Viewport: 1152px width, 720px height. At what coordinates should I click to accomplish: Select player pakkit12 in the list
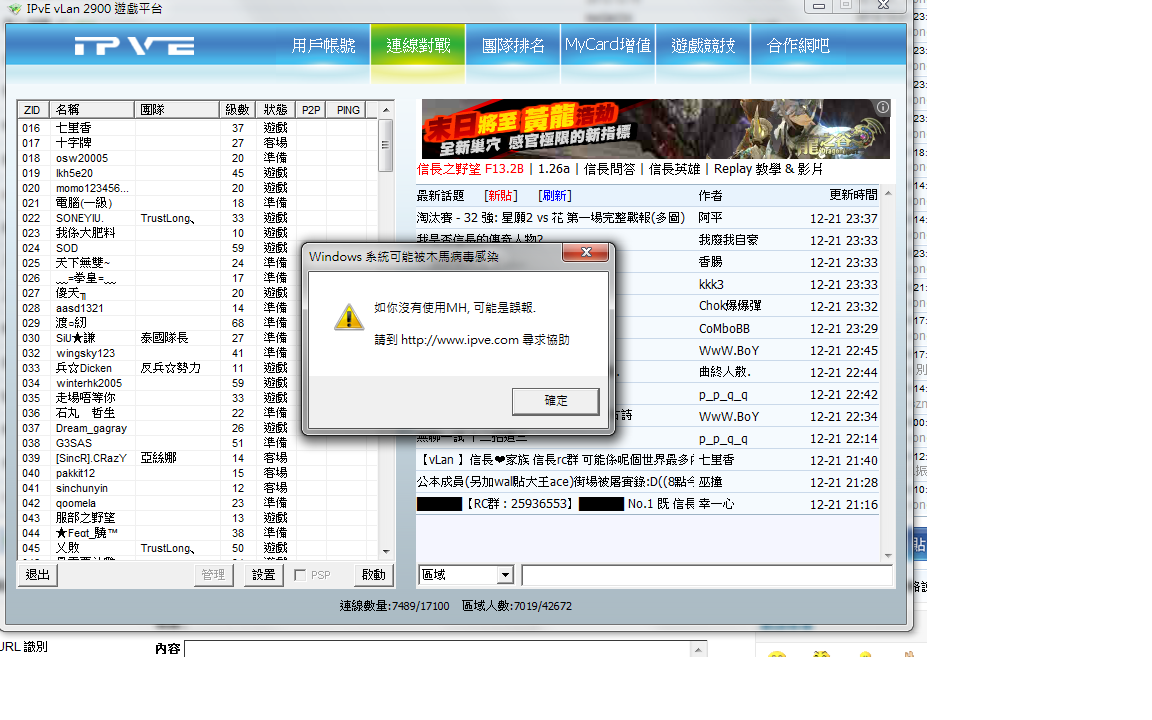point(198,473)
